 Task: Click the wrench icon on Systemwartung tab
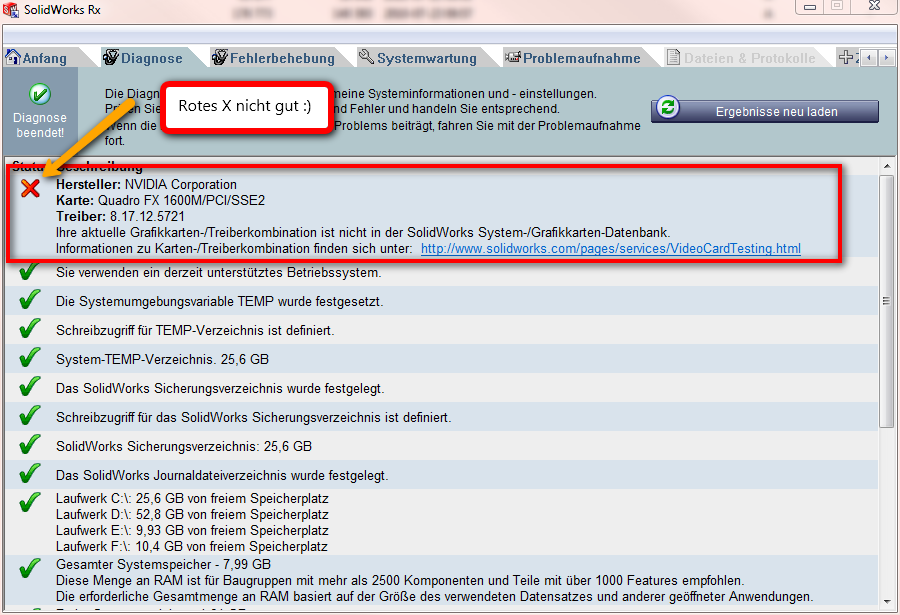click(366, 56)
